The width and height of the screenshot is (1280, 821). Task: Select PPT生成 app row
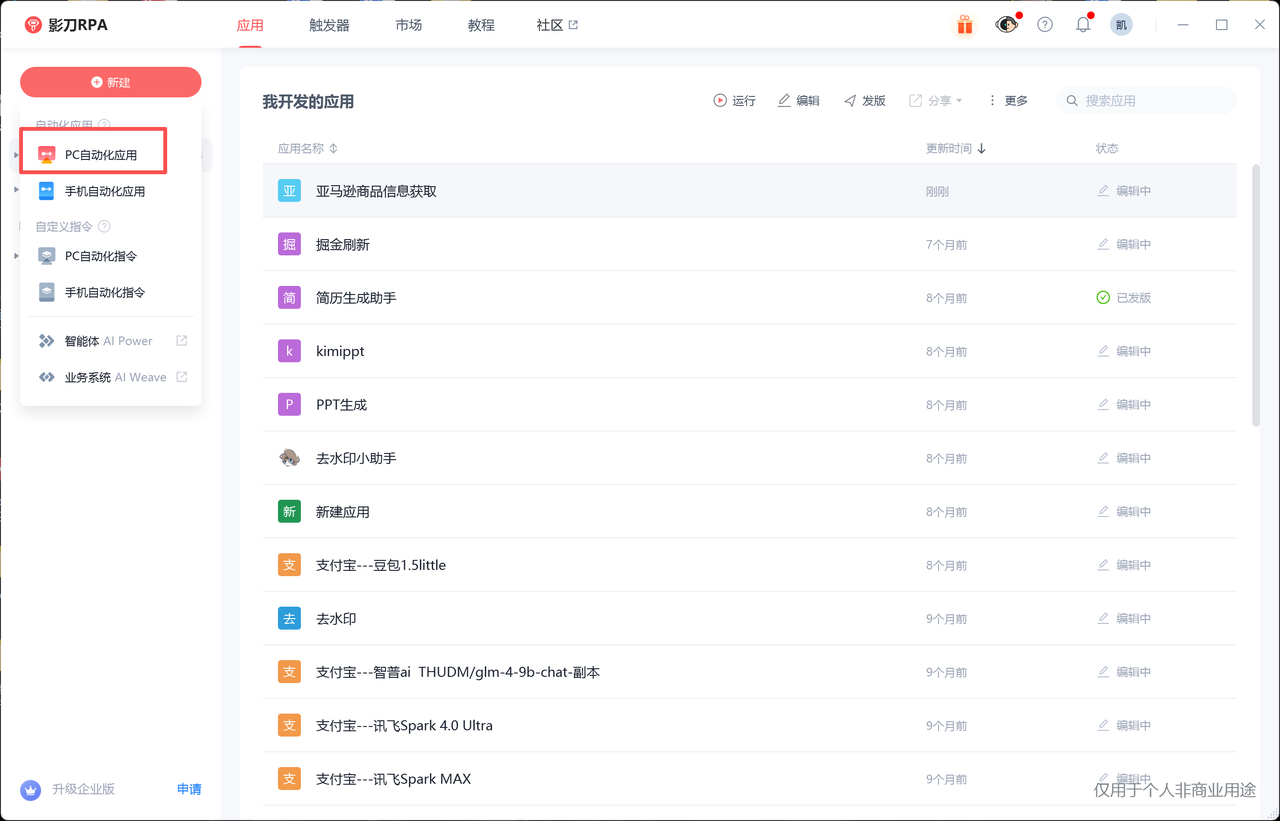(x=749, y=405)
